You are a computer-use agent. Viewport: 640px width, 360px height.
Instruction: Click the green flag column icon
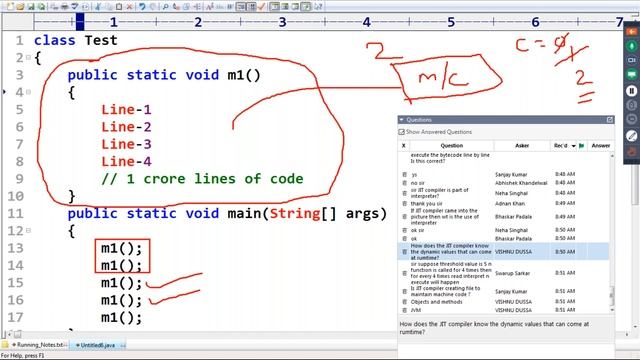coord(581,145)
